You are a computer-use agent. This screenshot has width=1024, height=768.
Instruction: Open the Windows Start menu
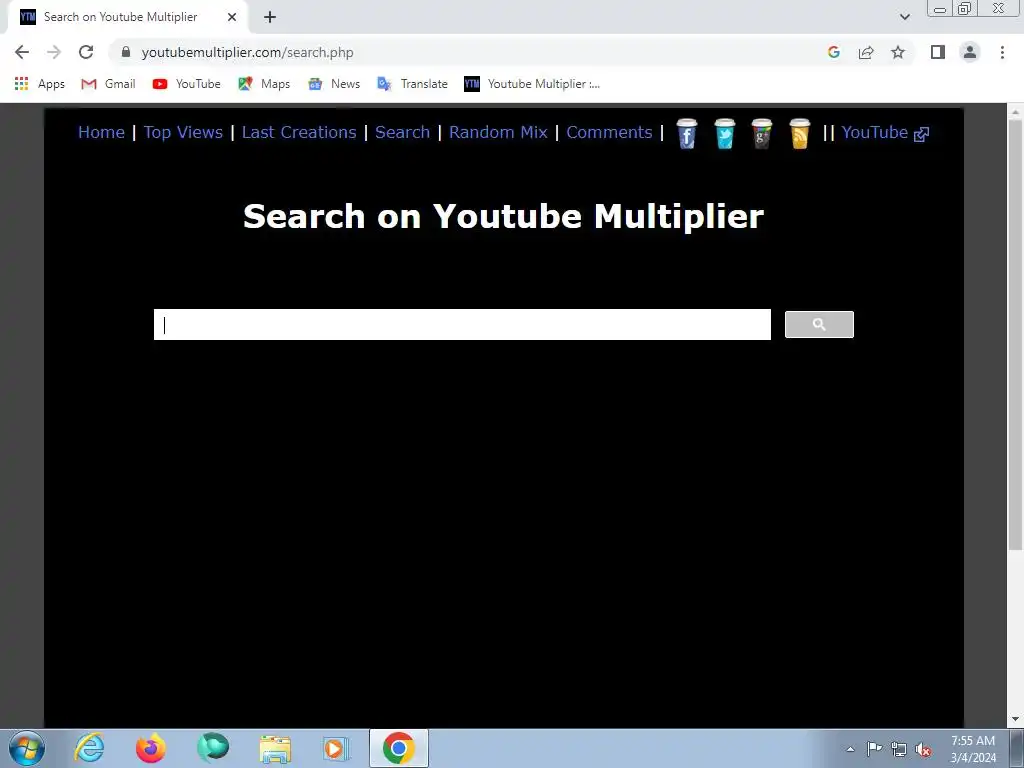27,748
